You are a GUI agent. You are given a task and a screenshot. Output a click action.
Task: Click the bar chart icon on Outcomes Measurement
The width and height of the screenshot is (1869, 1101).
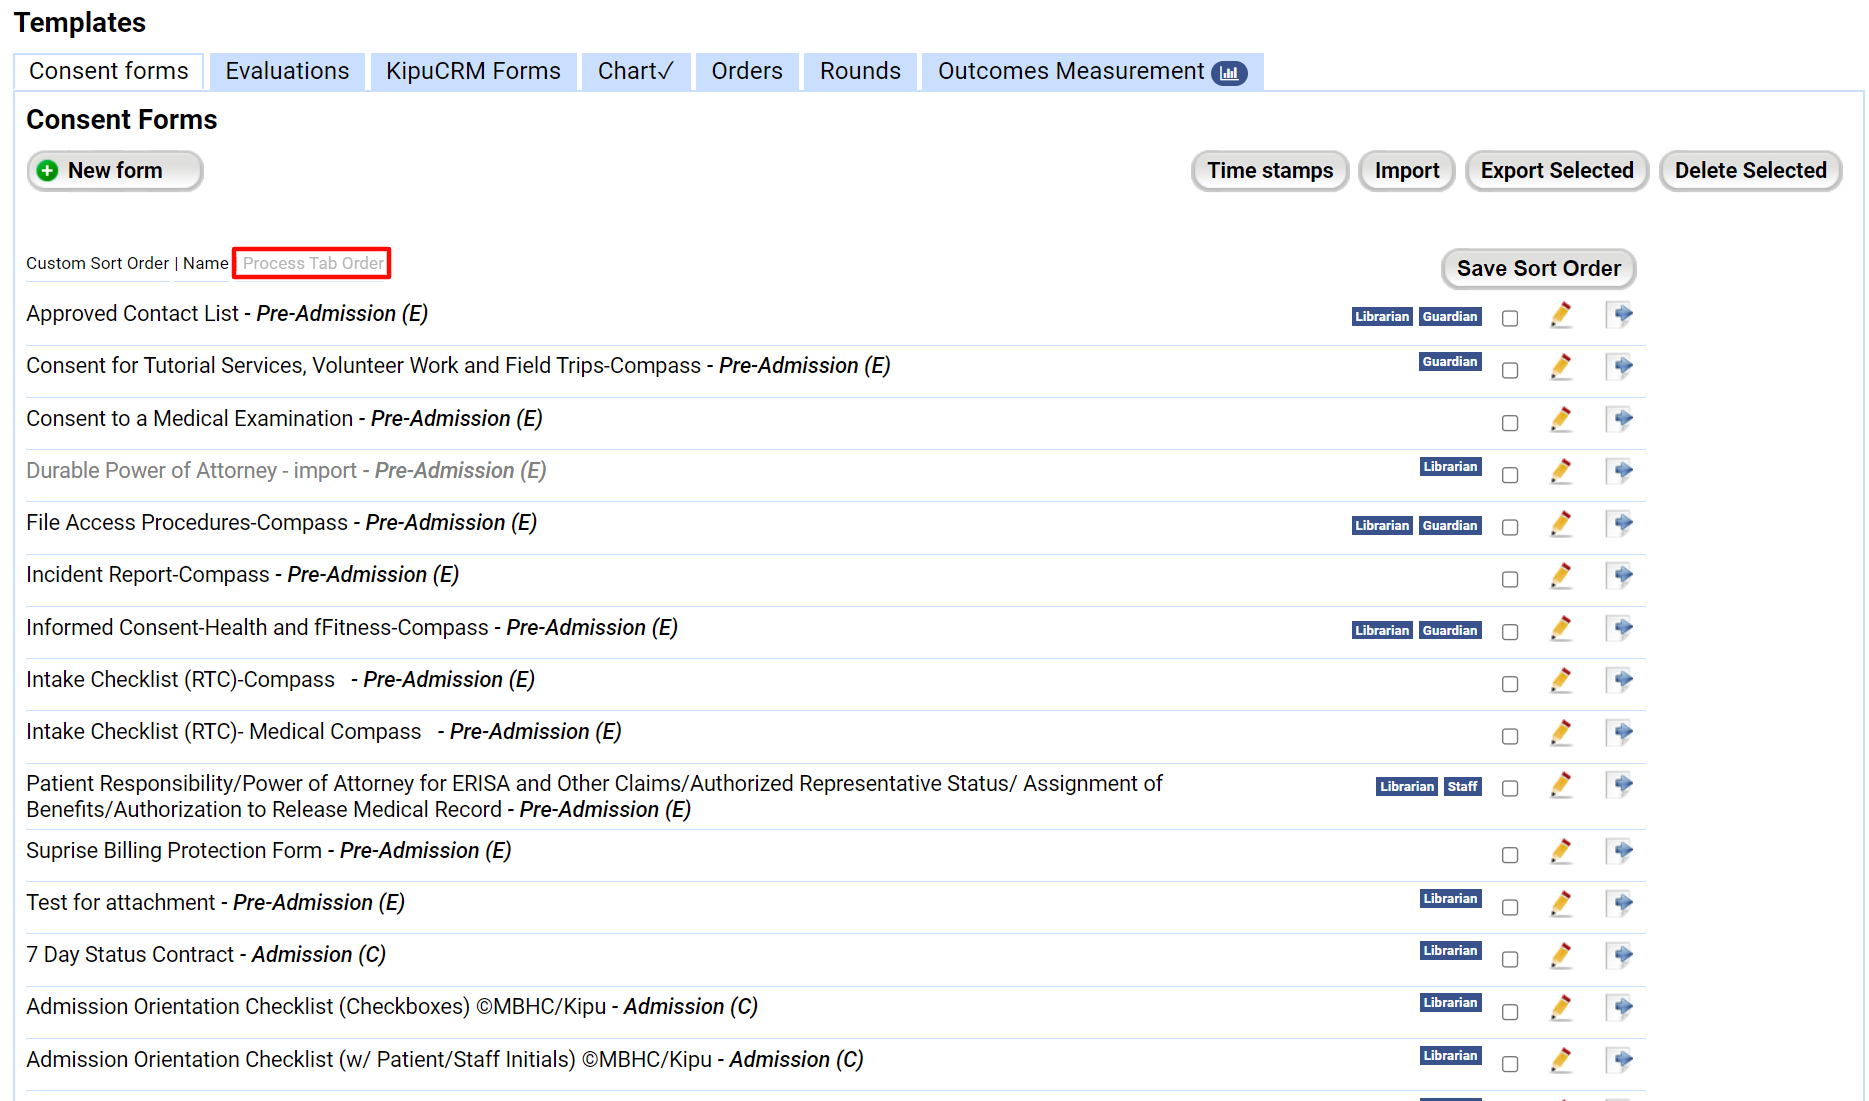(x=1229, y=72)
